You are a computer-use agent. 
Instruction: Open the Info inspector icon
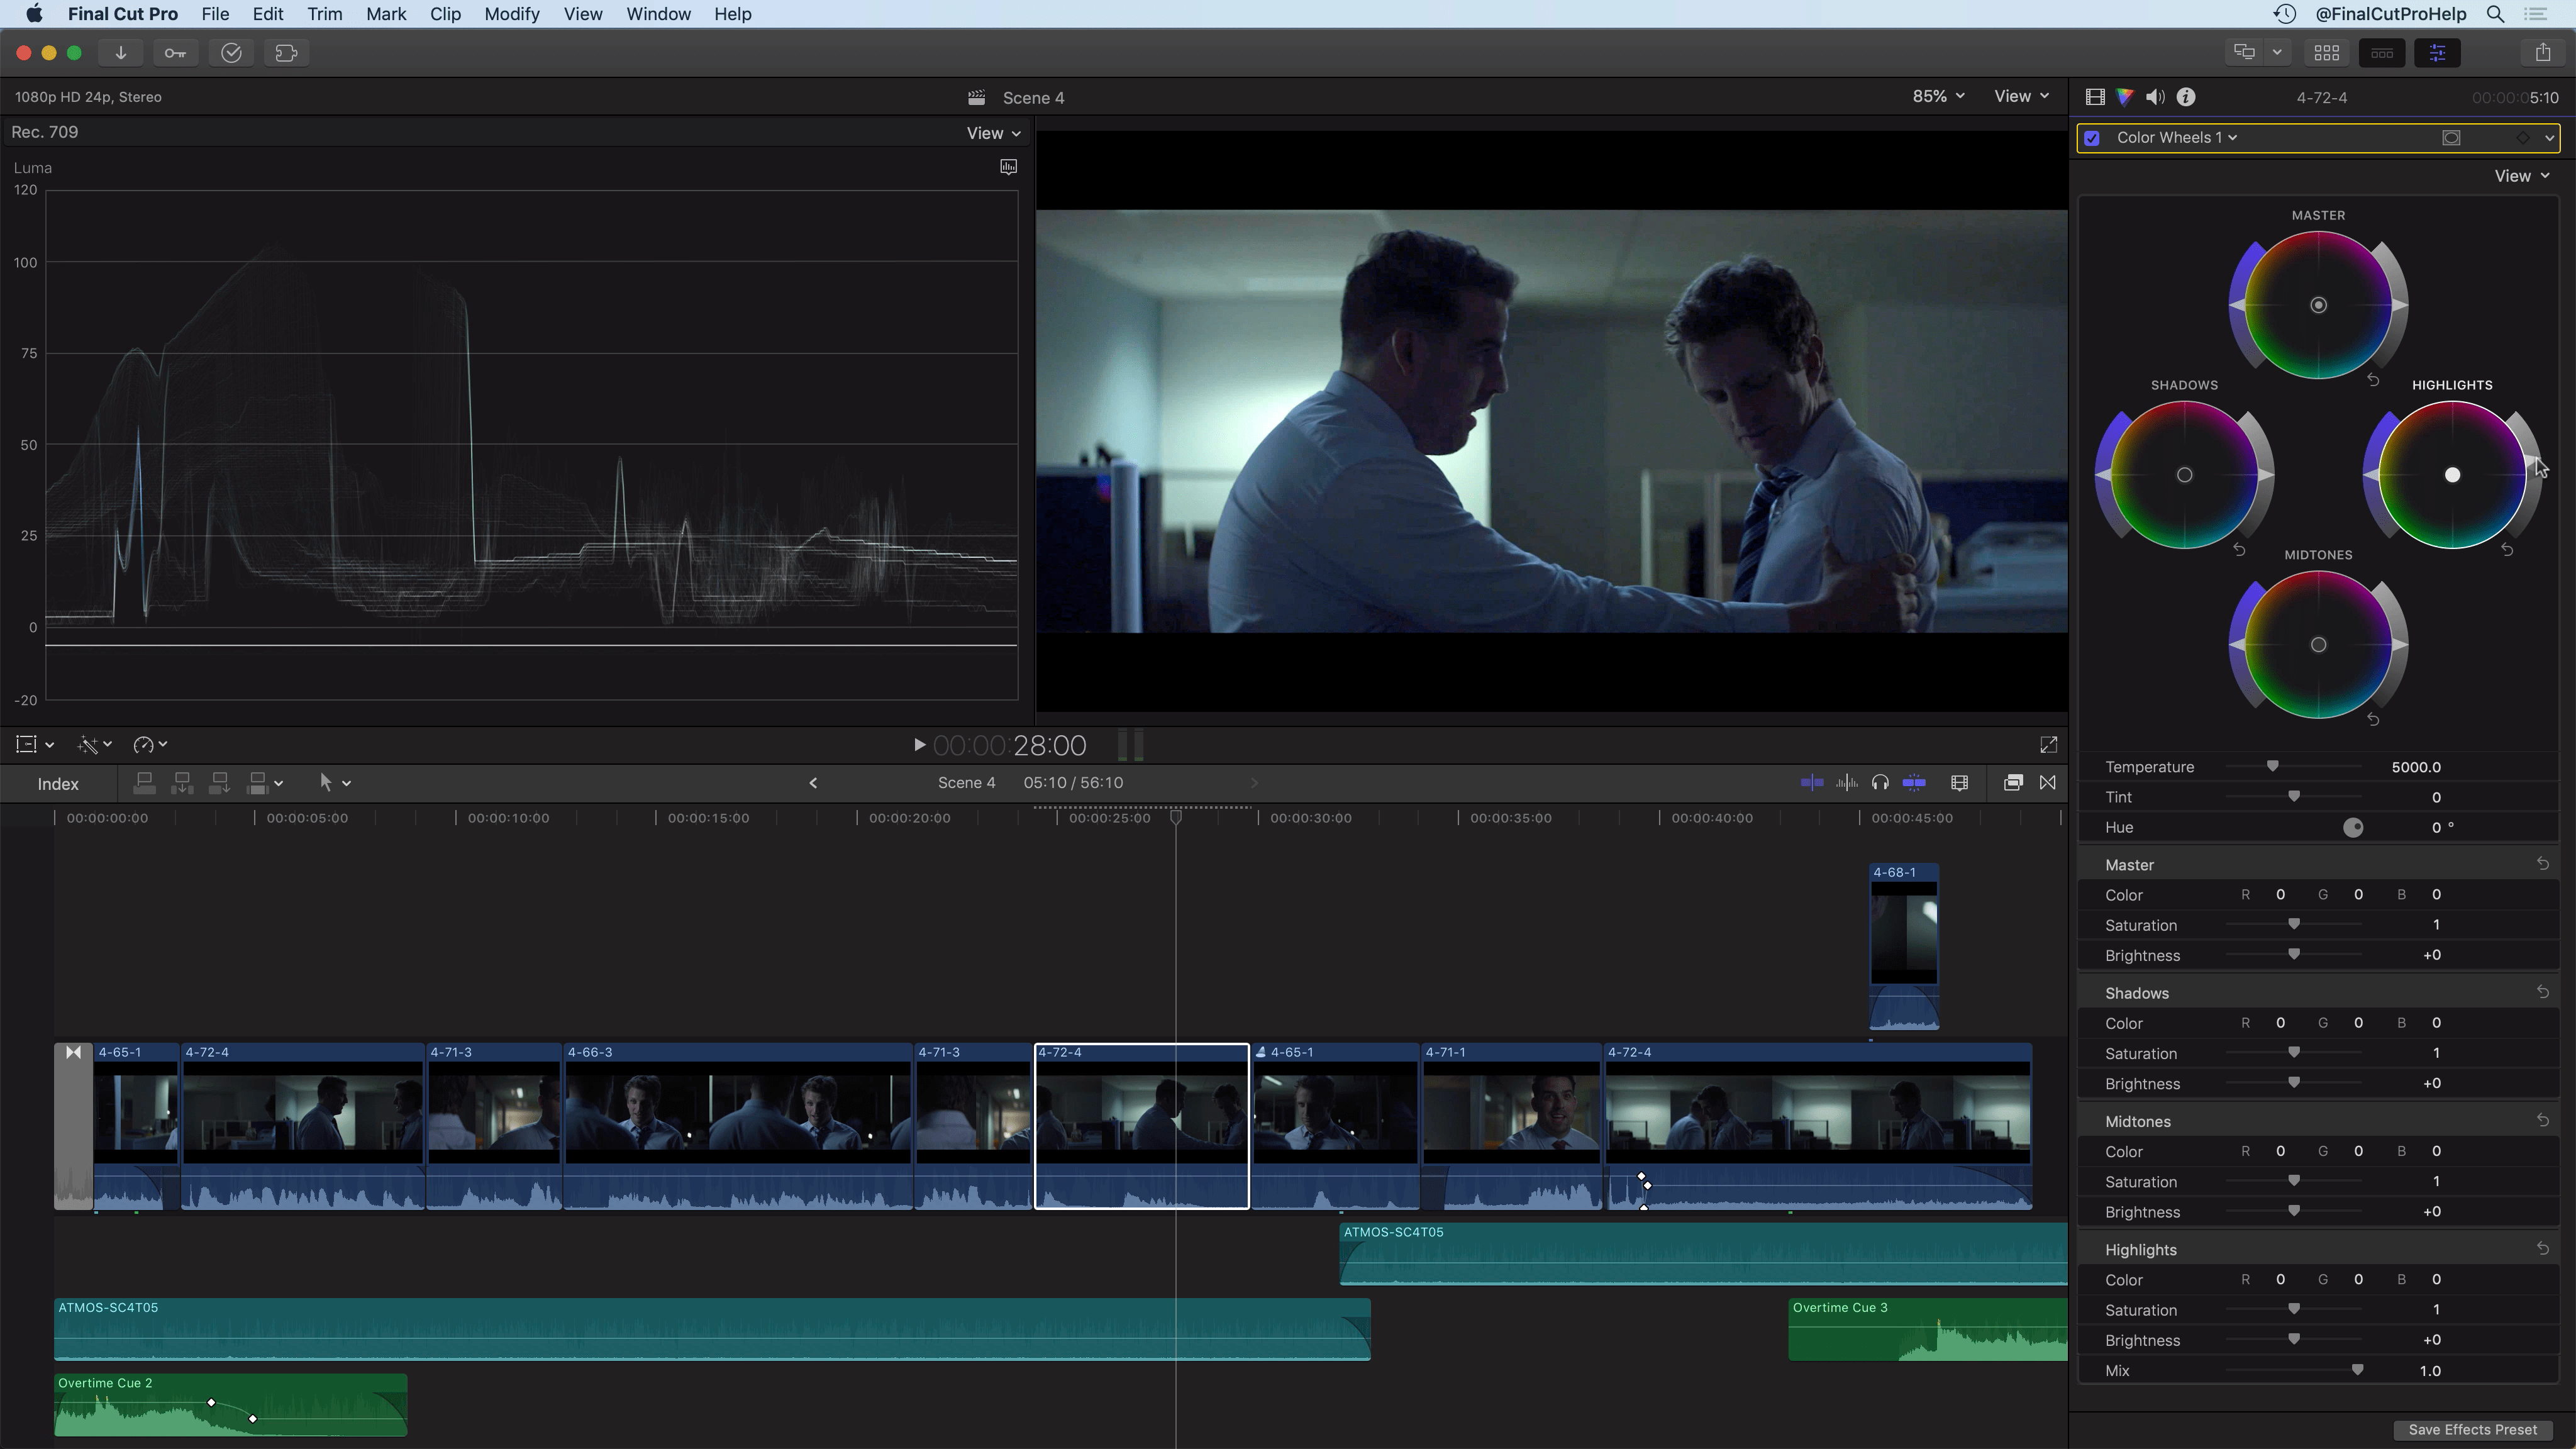pos(2186,97)
